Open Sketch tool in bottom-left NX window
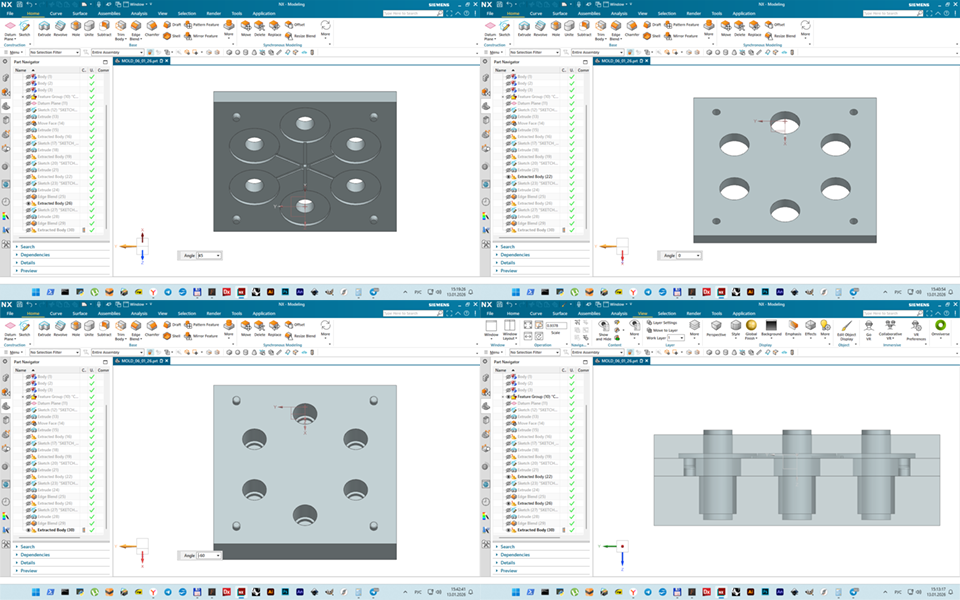This screenshot has width=960, height=600. coord(24,328)
